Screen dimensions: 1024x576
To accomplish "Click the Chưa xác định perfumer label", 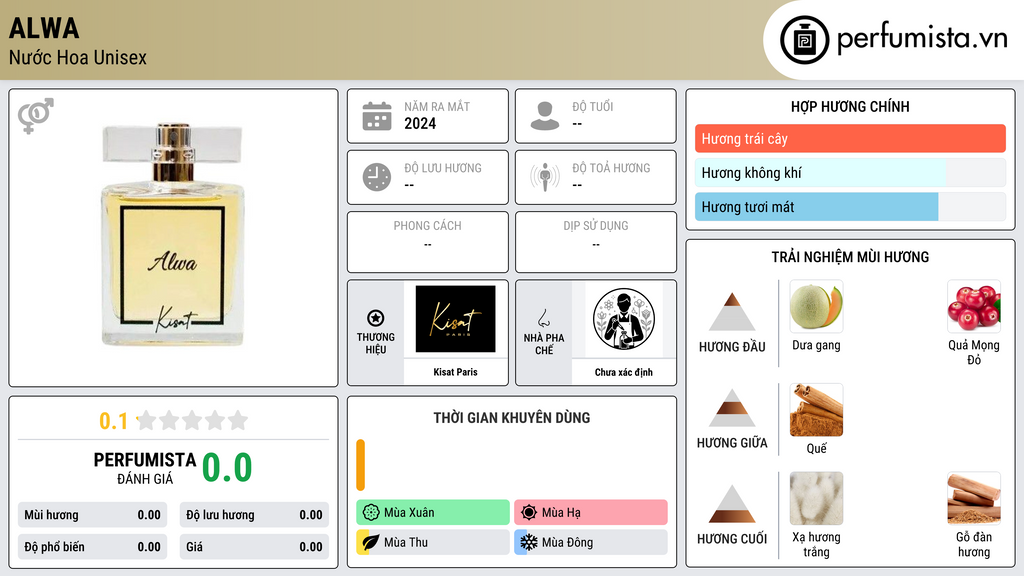I will coord(624,372).
